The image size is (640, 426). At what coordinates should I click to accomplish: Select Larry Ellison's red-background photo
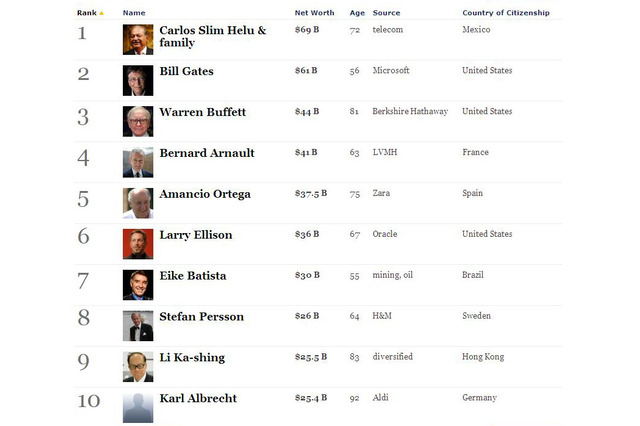(x=138, y=244)
